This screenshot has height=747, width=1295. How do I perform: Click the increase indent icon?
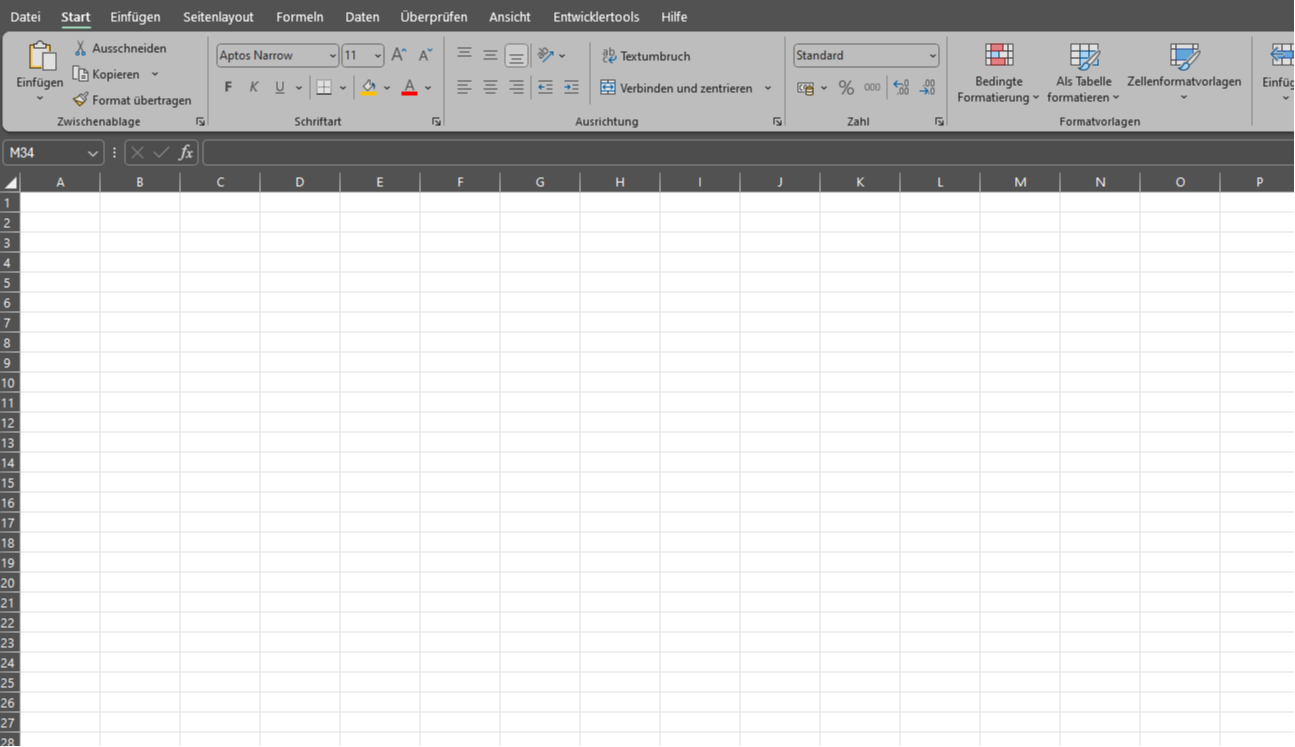click(571, 88)
